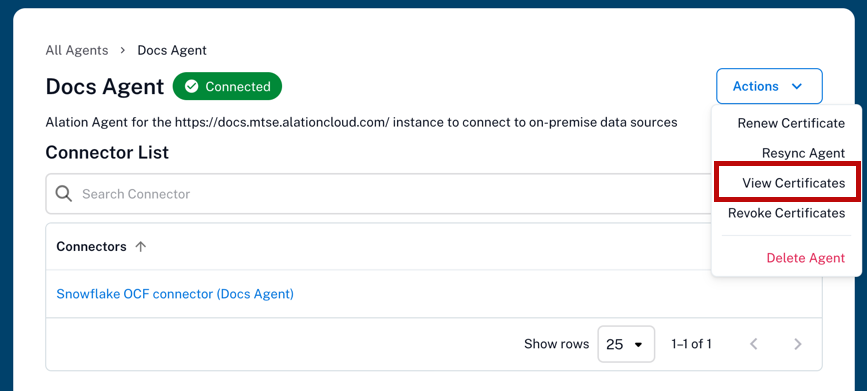Open Snowflake OCF connector (Docs Agent) link
This screenshot has width=867, height=391.
pyautogui.click(x=175, y=294)
